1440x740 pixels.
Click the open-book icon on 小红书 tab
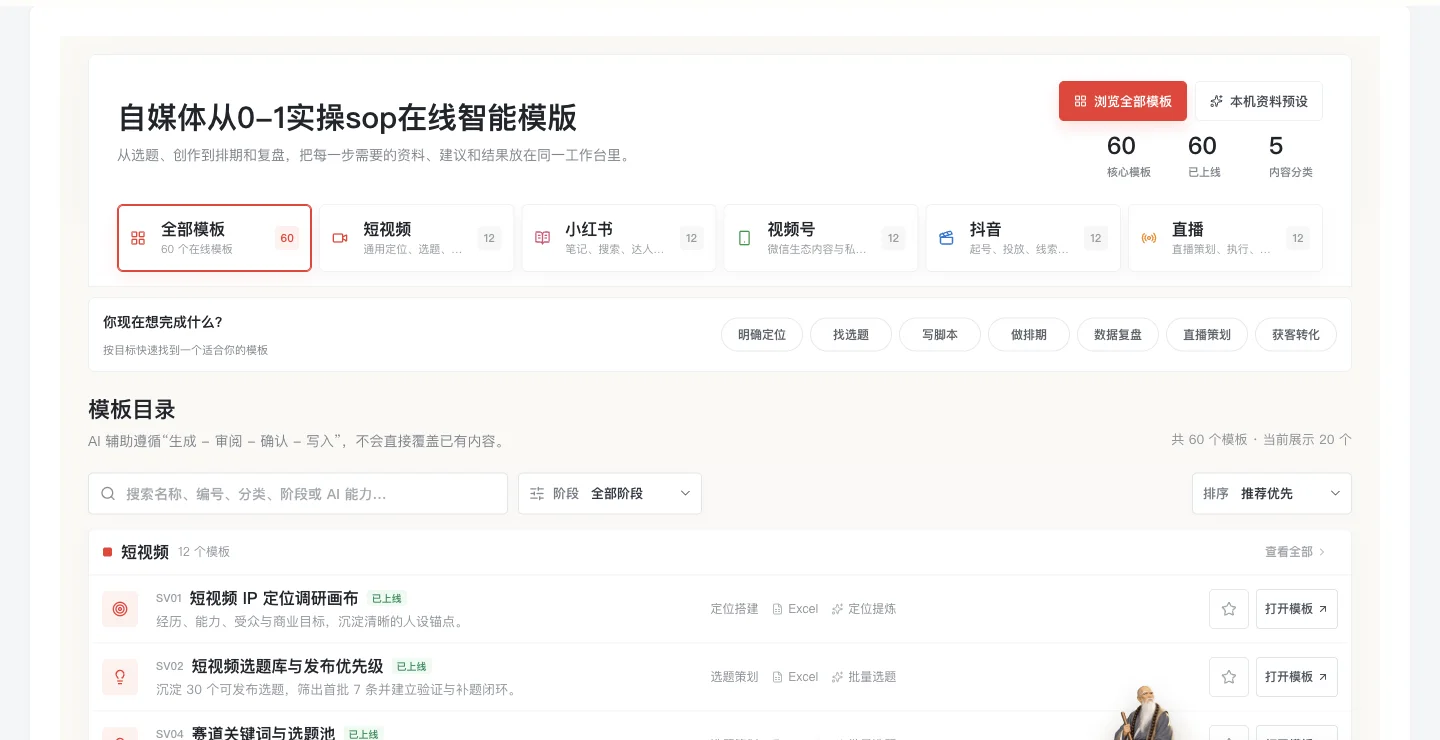(x=542, y=238)
